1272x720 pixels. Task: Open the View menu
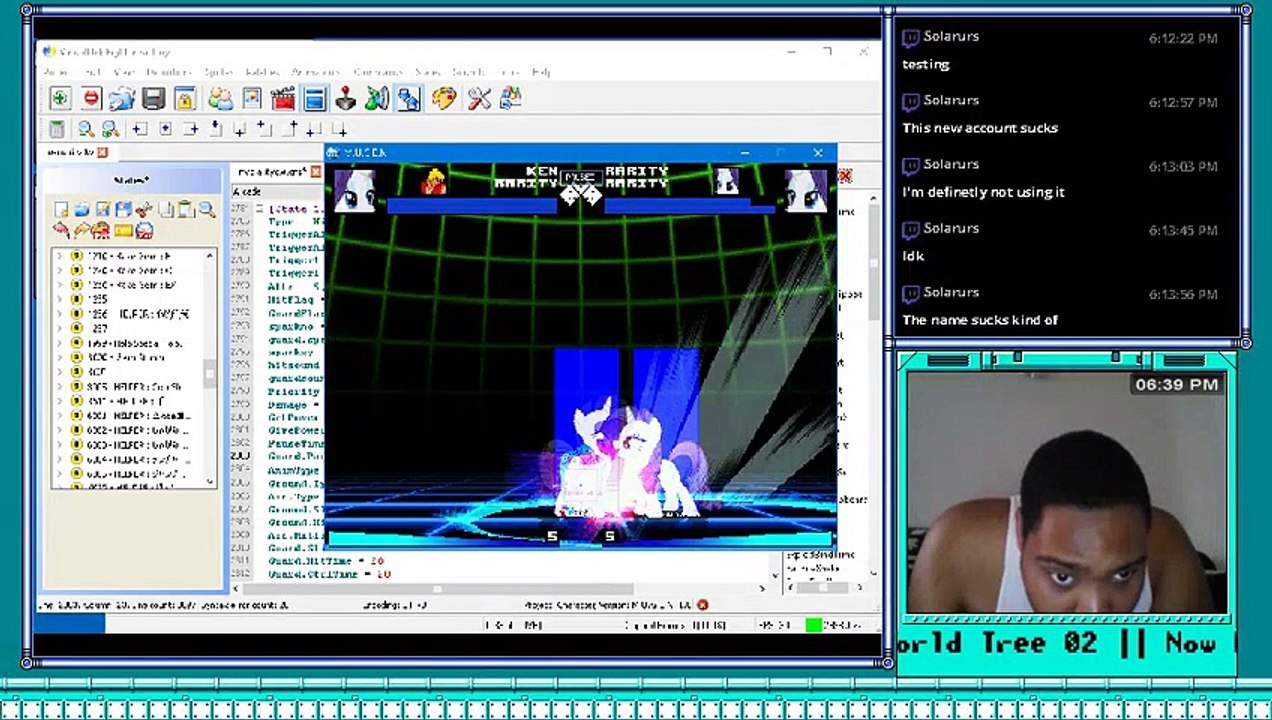pyautogui.click(x=124, y=72)
